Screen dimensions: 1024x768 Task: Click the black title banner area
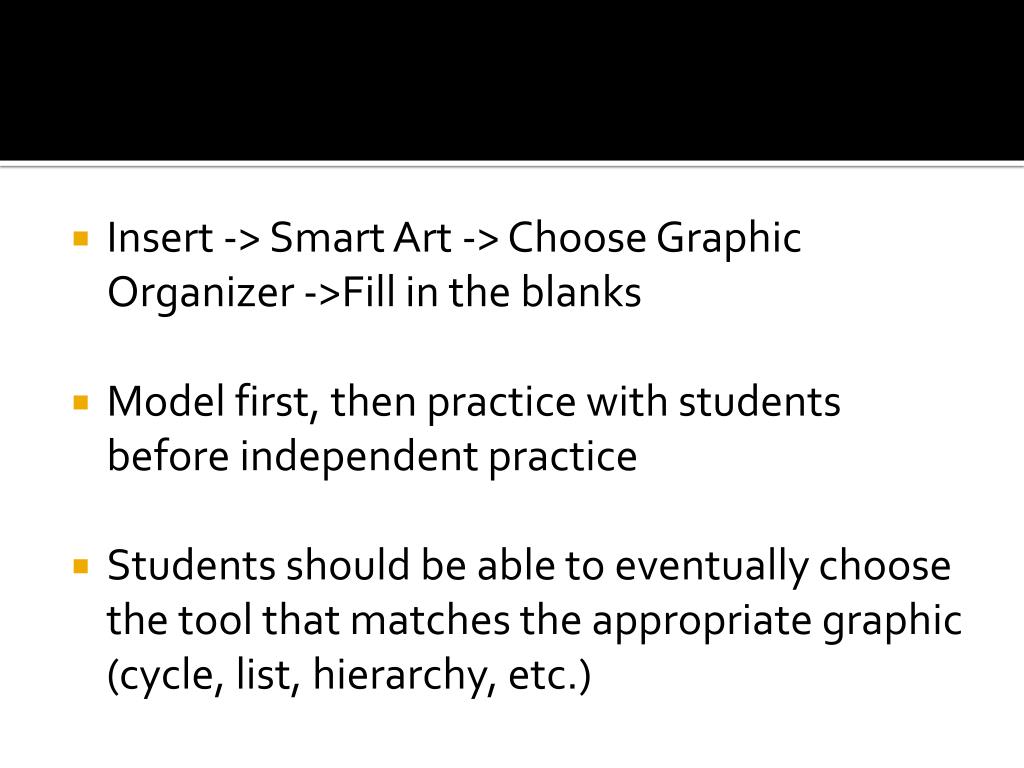[x=512, y=78]
